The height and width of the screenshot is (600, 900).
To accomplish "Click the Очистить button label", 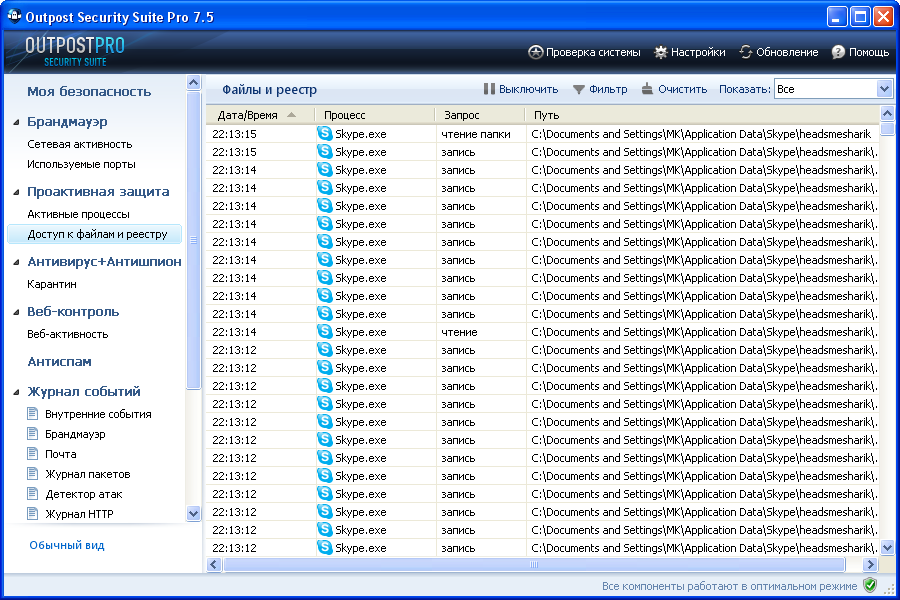I will pyautogui.click(x=682, y=89).
